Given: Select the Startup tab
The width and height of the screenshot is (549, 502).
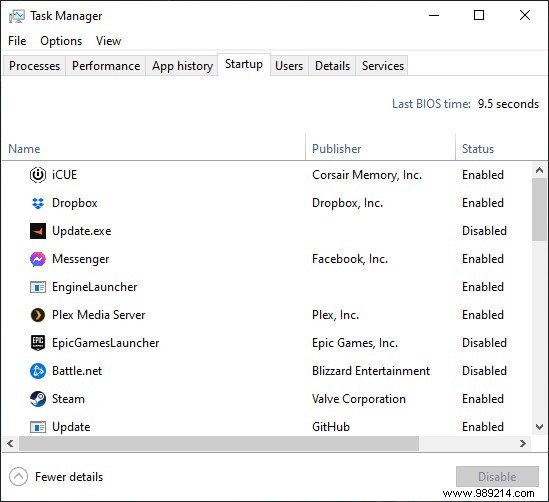Looking at the screenshot, I should (244, 64).
